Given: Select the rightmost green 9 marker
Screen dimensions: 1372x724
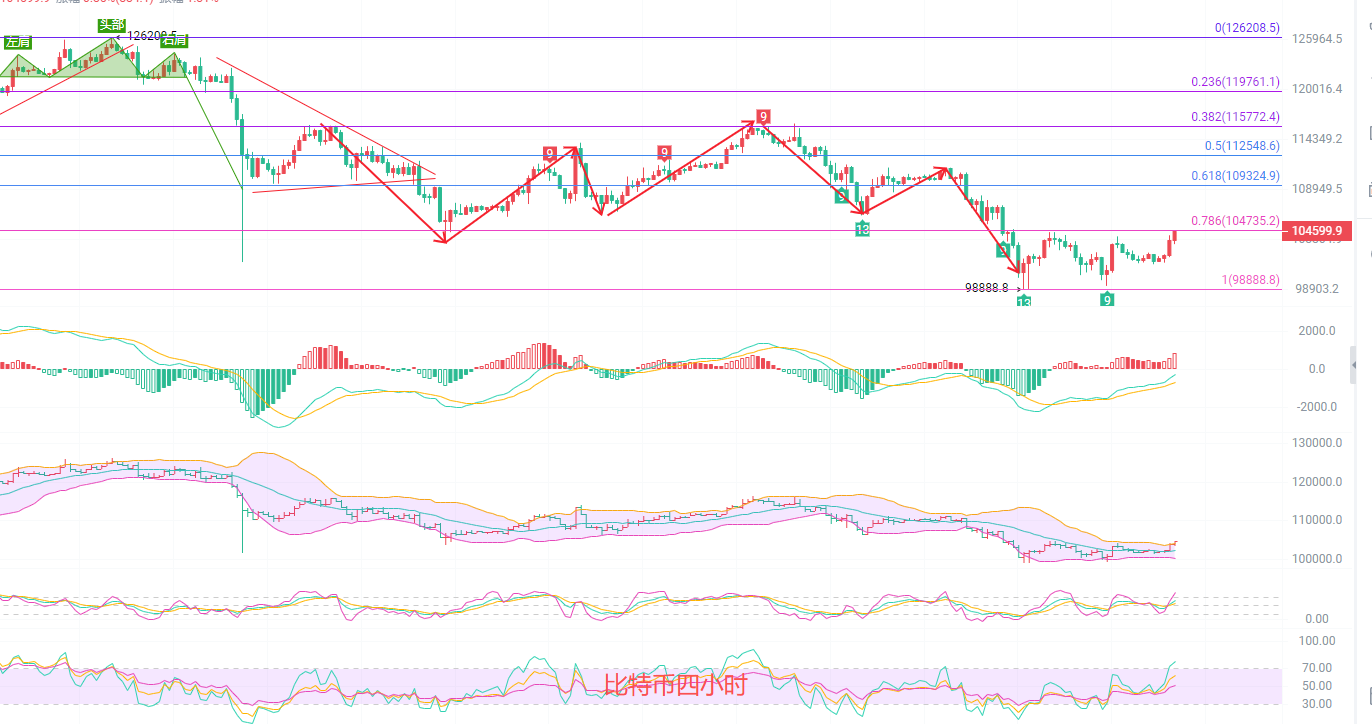Looking at the screenshot, I should point(1107,299).
